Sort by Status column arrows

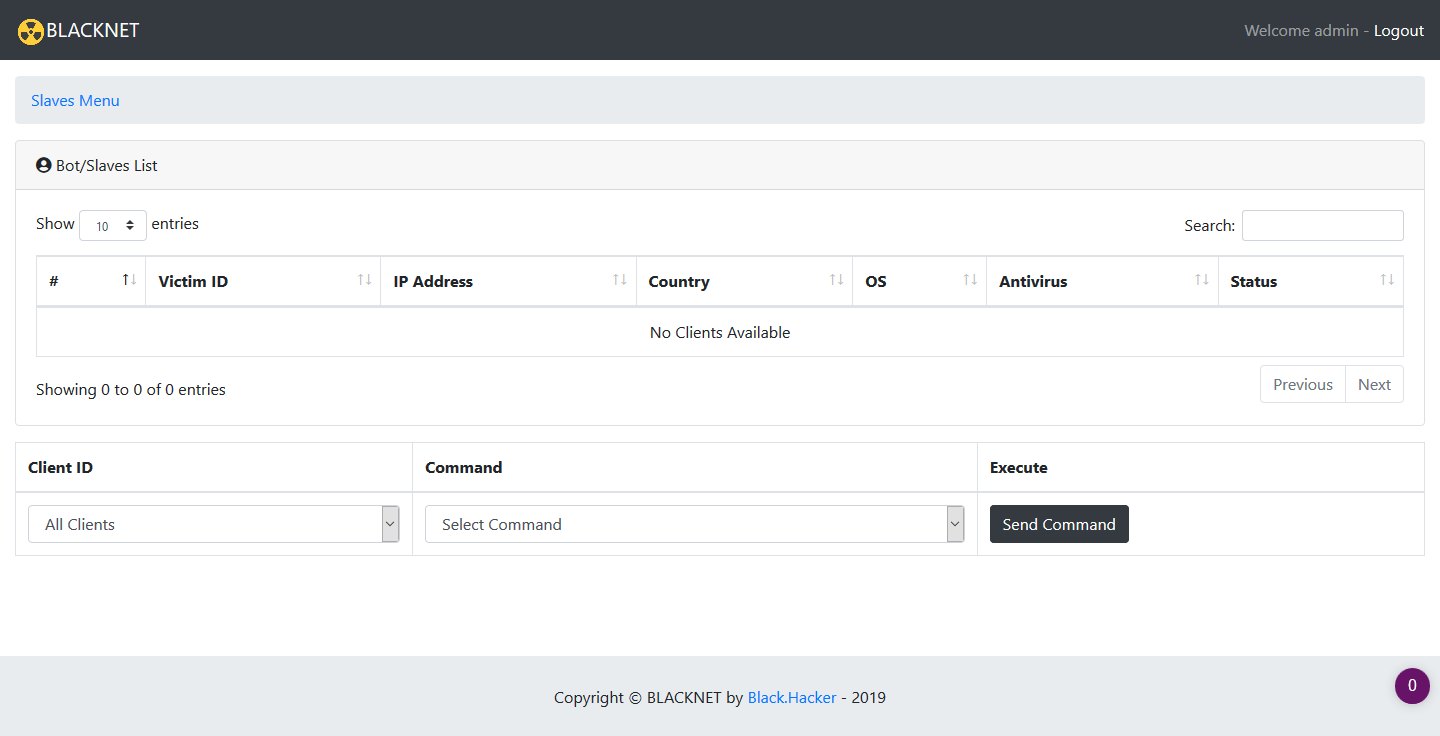(x=1387, y=280)
